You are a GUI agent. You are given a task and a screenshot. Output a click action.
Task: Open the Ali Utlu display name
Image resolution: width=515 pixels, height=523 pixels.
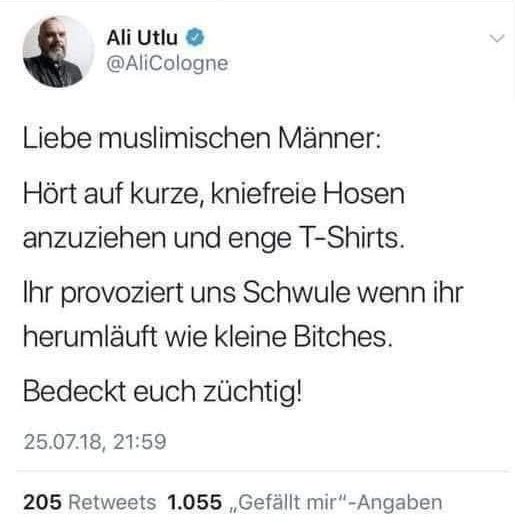tap(142, 37)
